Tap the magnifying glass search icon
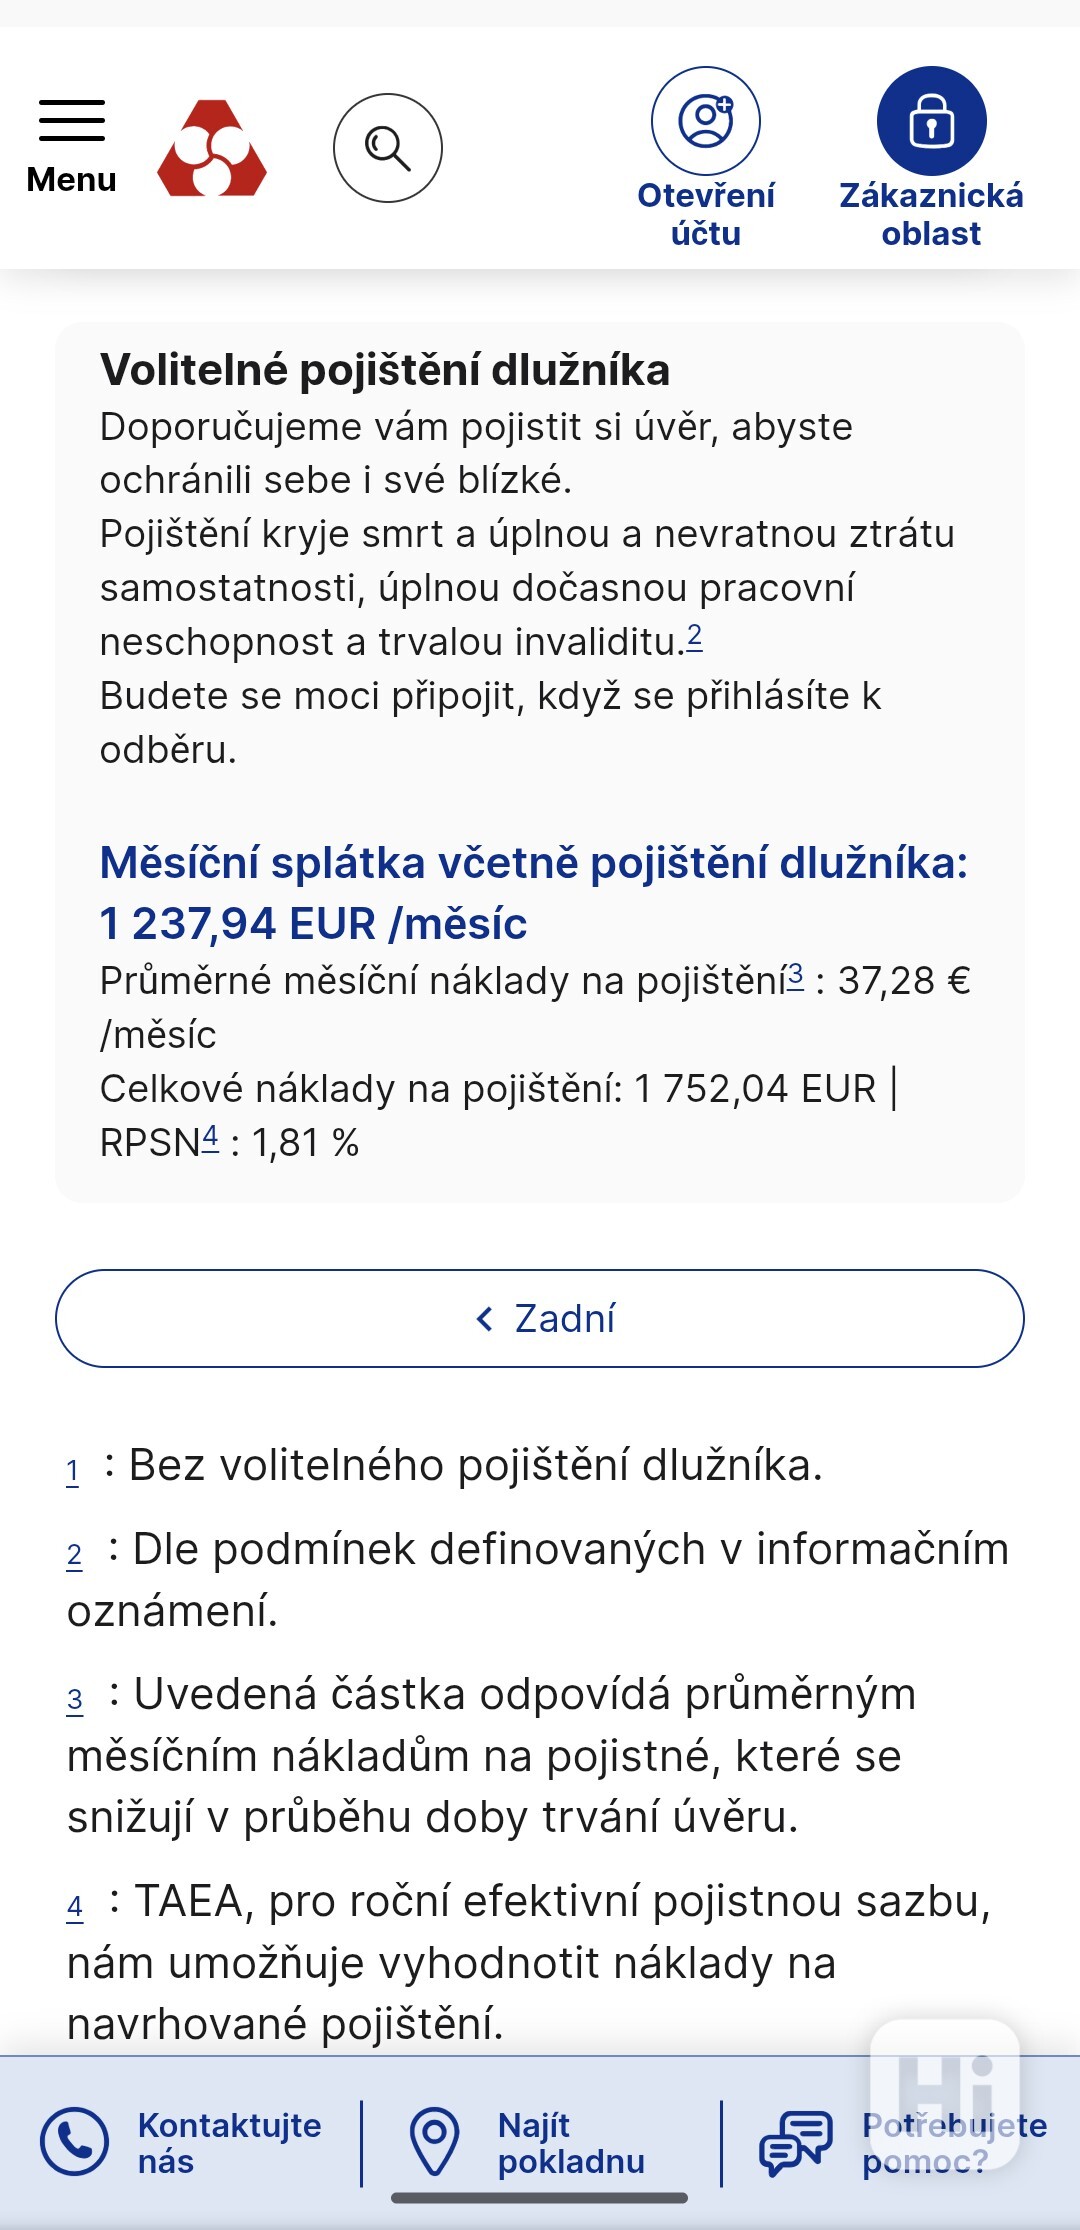Viewport: 1080px width, 2230px height. tap(388, 148)
